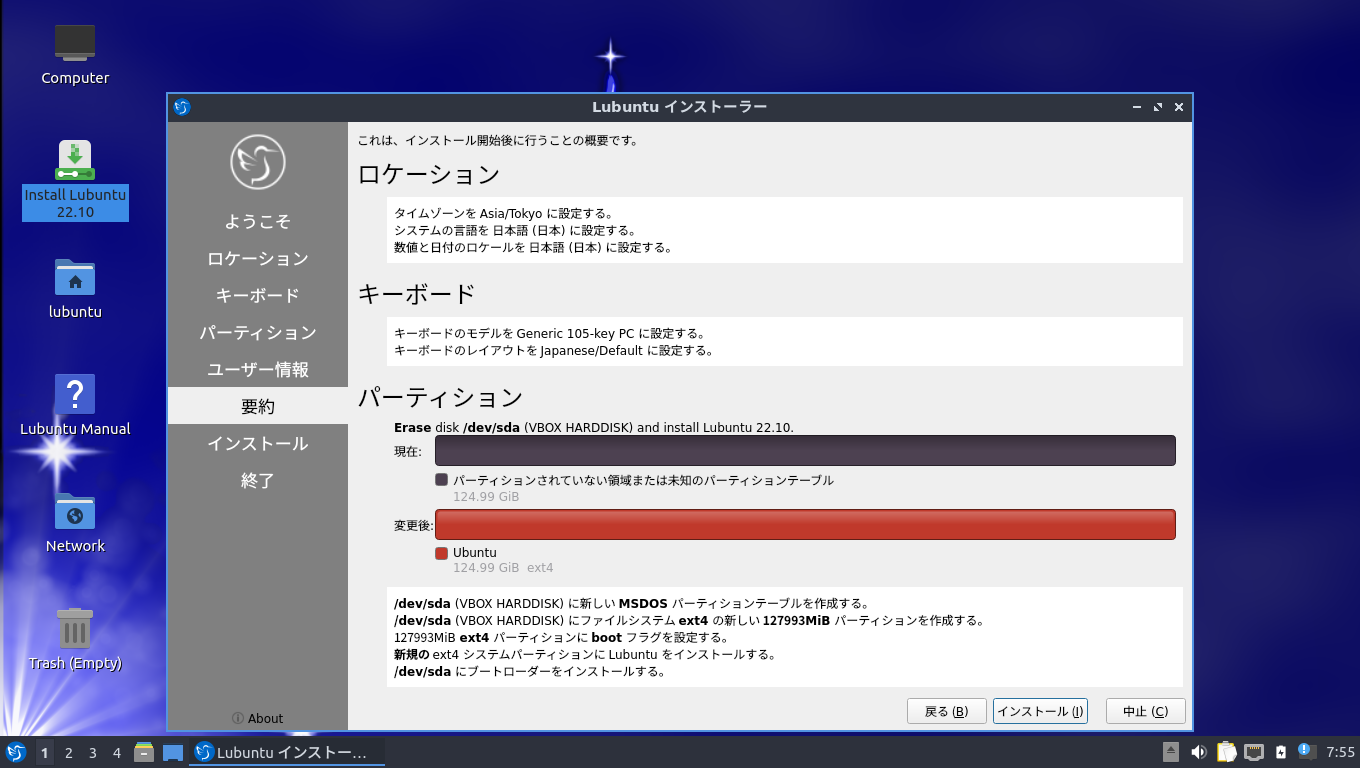Click the wired network tray icon

tap(1253, 752)
